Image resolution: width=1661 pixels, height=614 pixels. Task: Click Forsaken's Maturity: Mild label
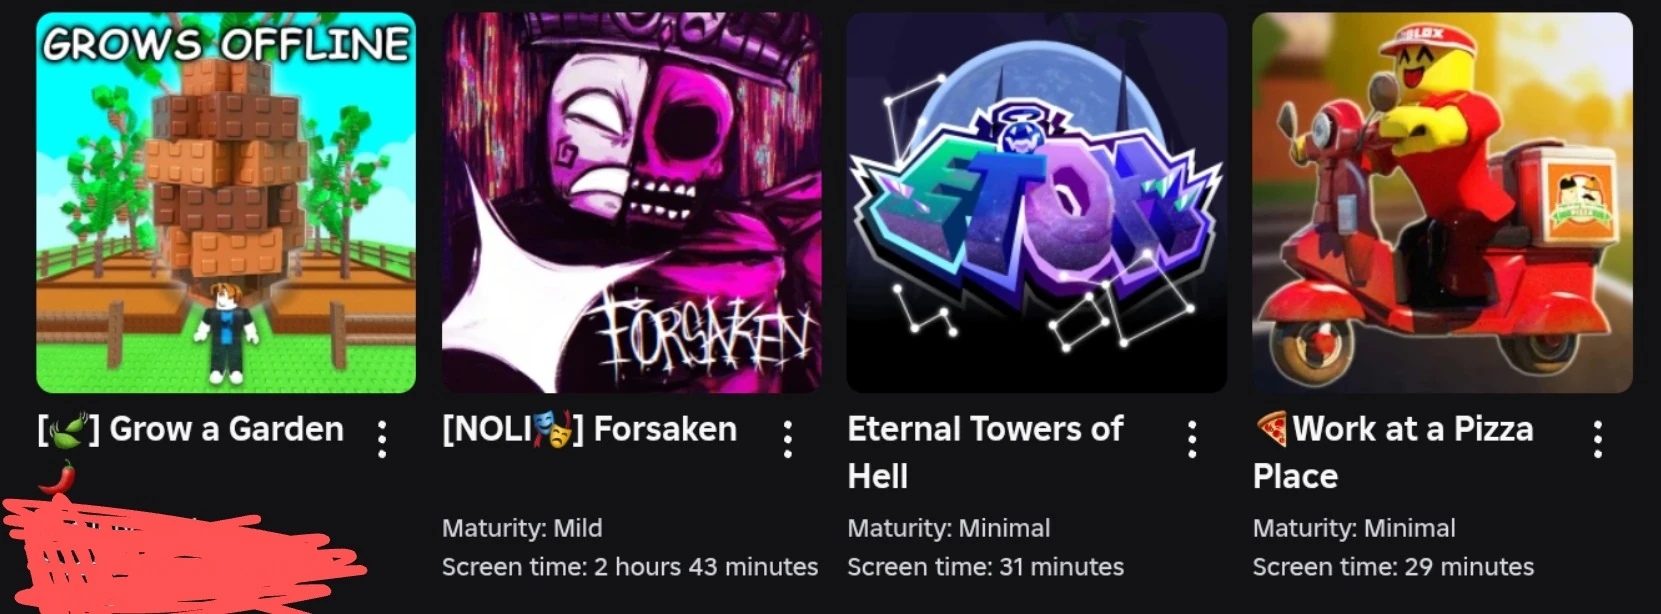522,528
